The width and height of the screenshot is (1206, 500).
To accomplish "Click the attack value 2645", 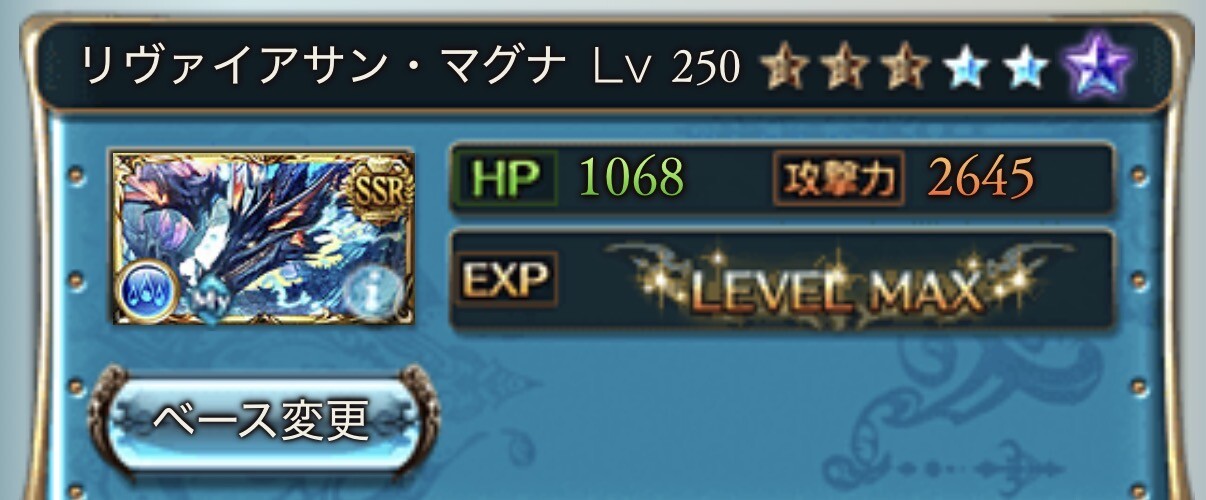I will tap(980, 179).
